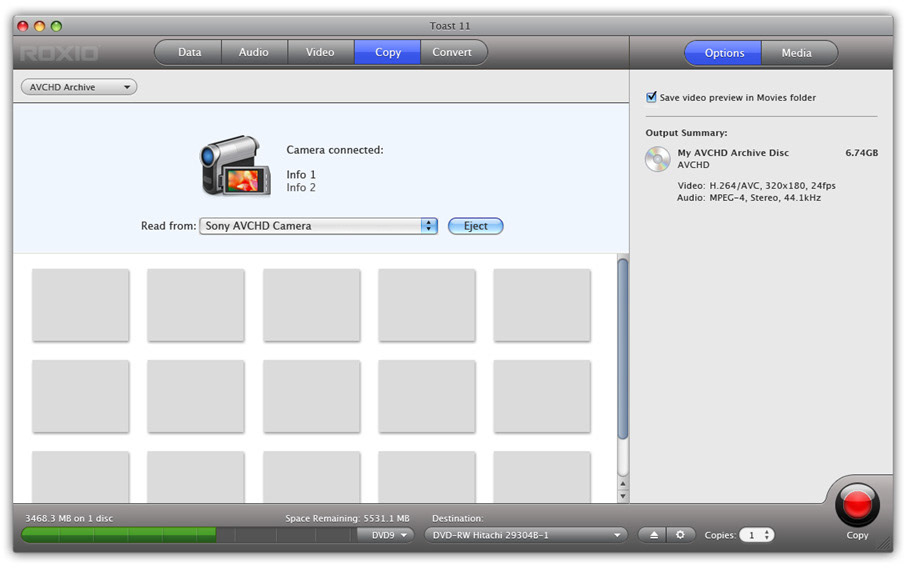Click the Eject button
This screenshot has width=914, height=569.
(475, 226)
